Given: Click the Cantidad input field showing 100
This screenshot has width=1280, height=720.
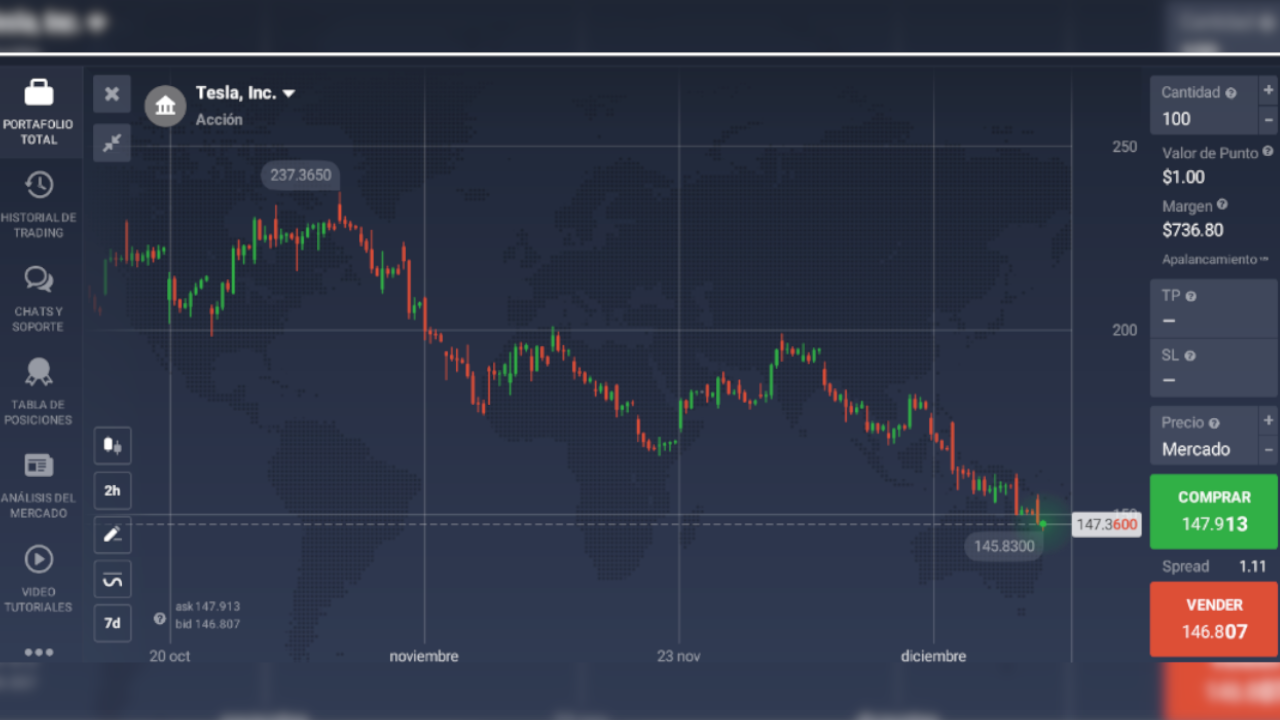Looking at the screenshot, I should tap(1203, 118).
